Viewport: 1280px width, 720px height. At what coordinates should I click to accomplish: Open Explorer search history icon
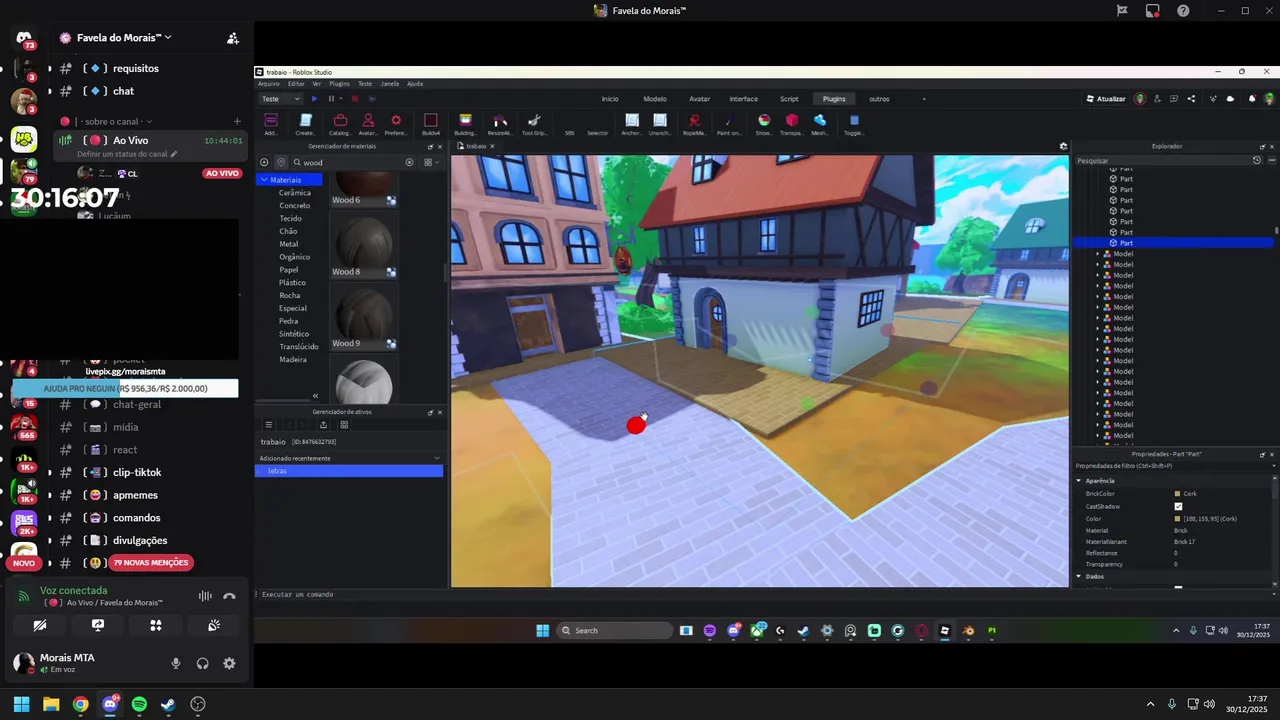coord(1257,160)
